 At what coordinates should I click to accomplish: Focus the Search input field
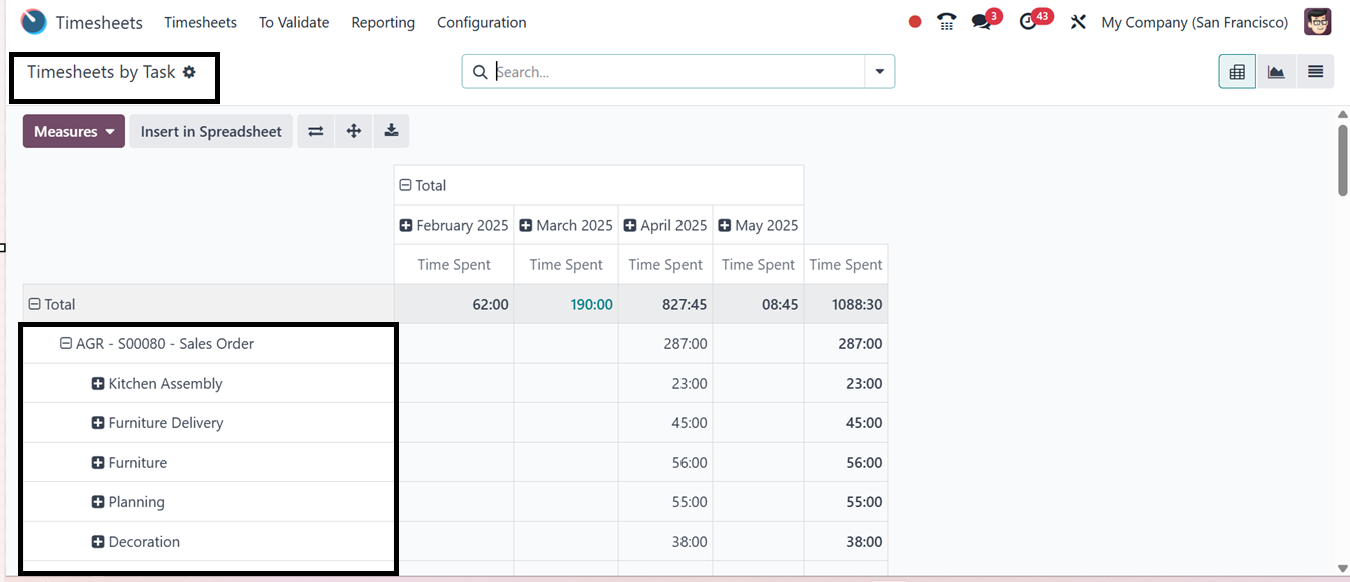pos(678,72)
